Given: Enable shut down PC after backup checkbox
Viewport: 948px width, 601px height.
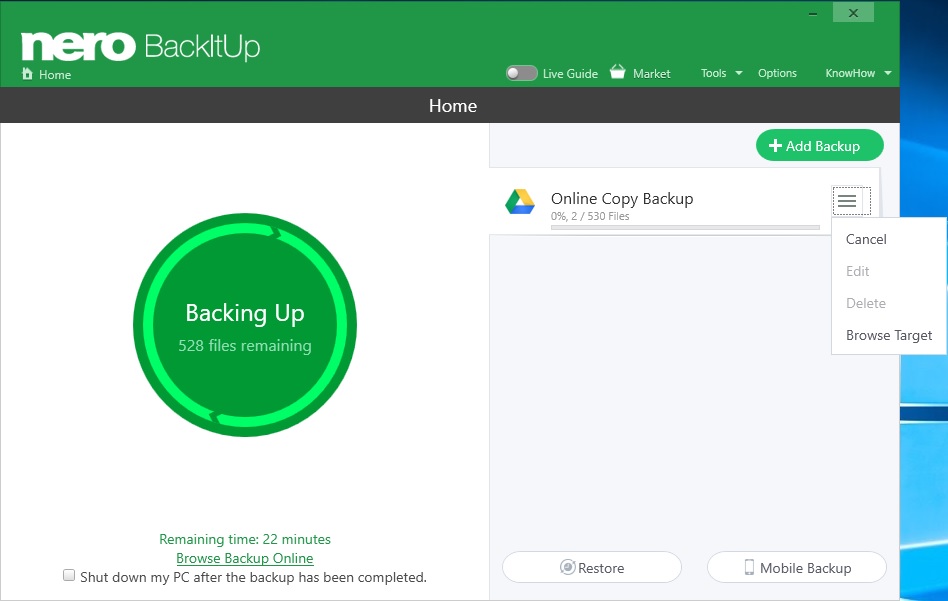Looking at the screenshot, I should click(x=69, y=575).
